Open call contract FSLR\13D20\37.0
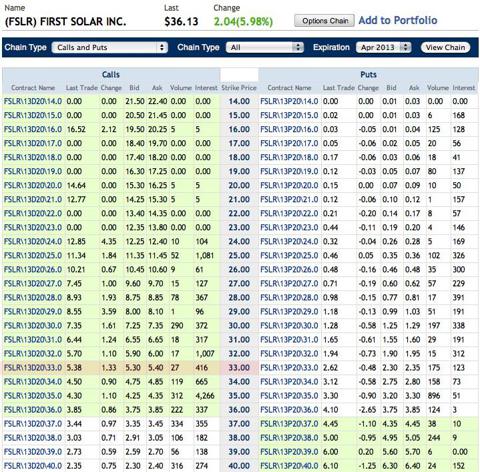 point(33,424)
